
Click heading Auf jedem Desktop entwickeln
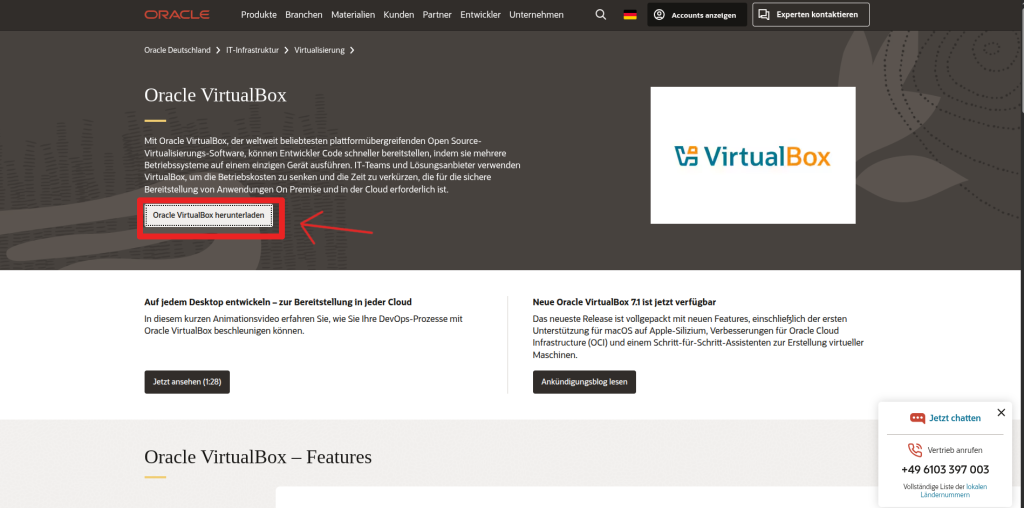pyautogui.click(x=278, y=302)
